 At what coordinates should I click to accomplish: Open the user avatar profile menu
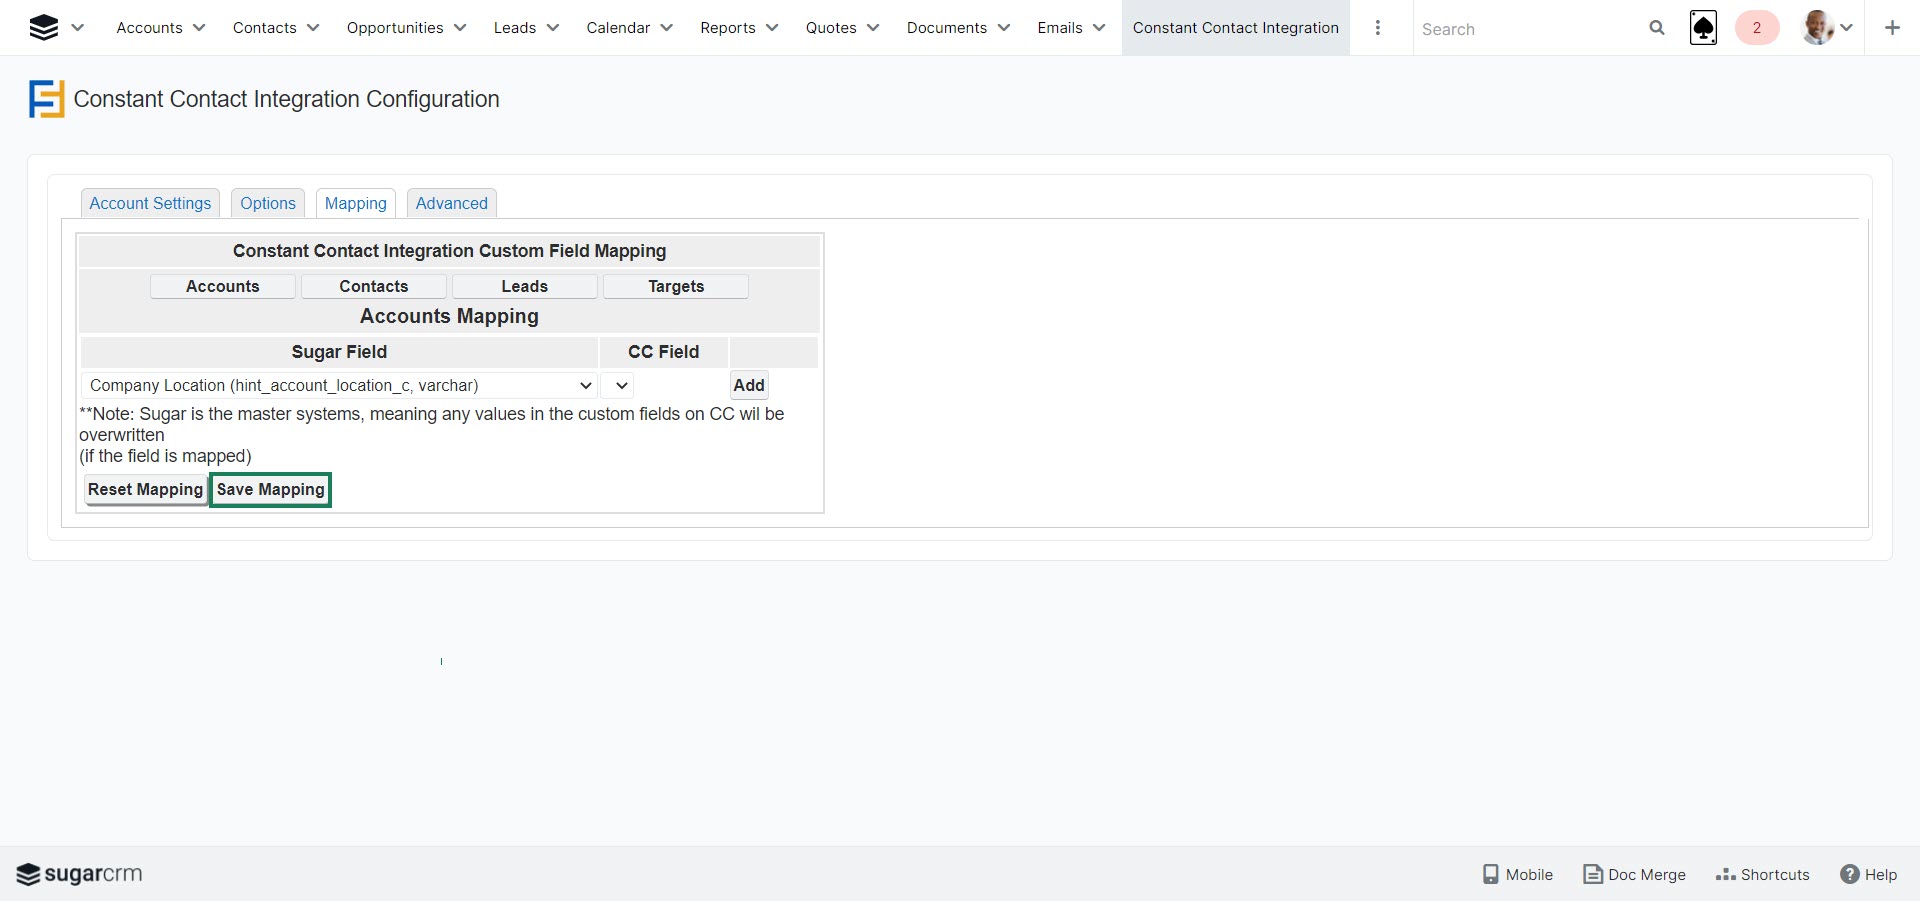tap(1818, 28)
